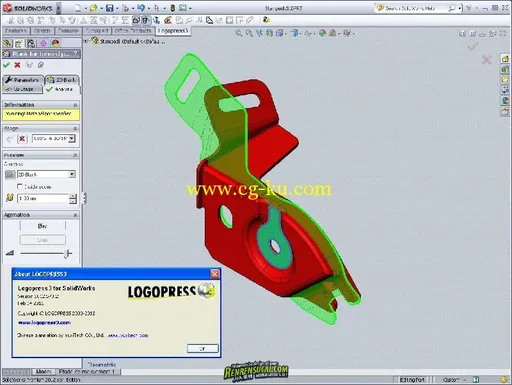Image resolution: width=512 pixels, height=385 pixels.
Task: Click the red X icon in Stage section
Action: 22,139
